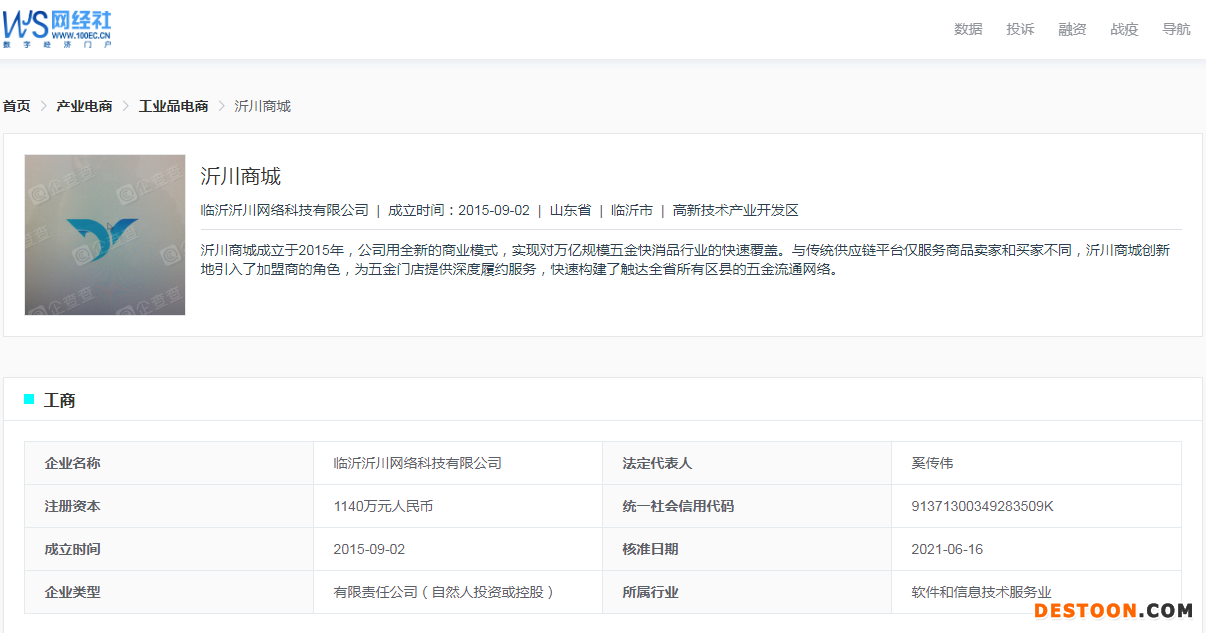Go to the 投诉 section

tap(1020, 29)
